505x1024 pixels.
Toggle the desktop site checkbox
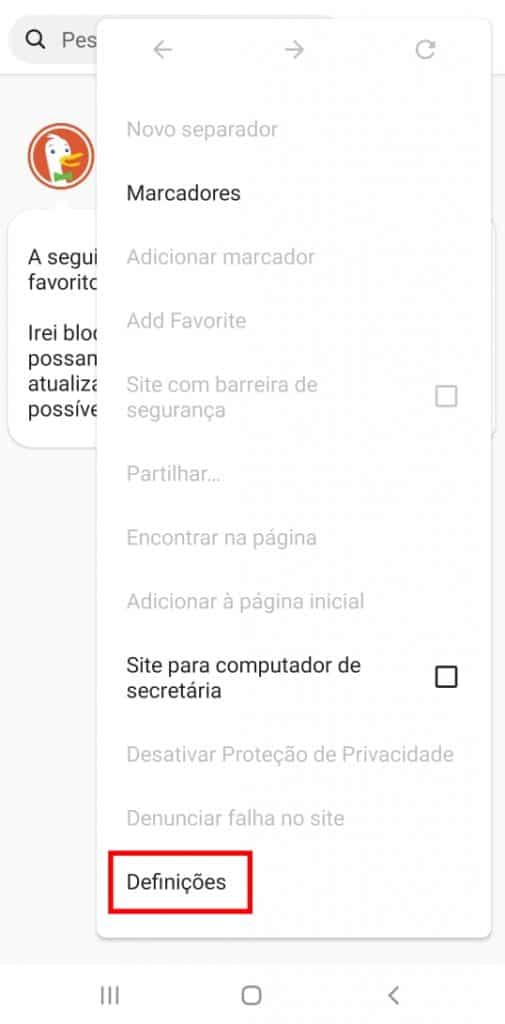(446, 677)
